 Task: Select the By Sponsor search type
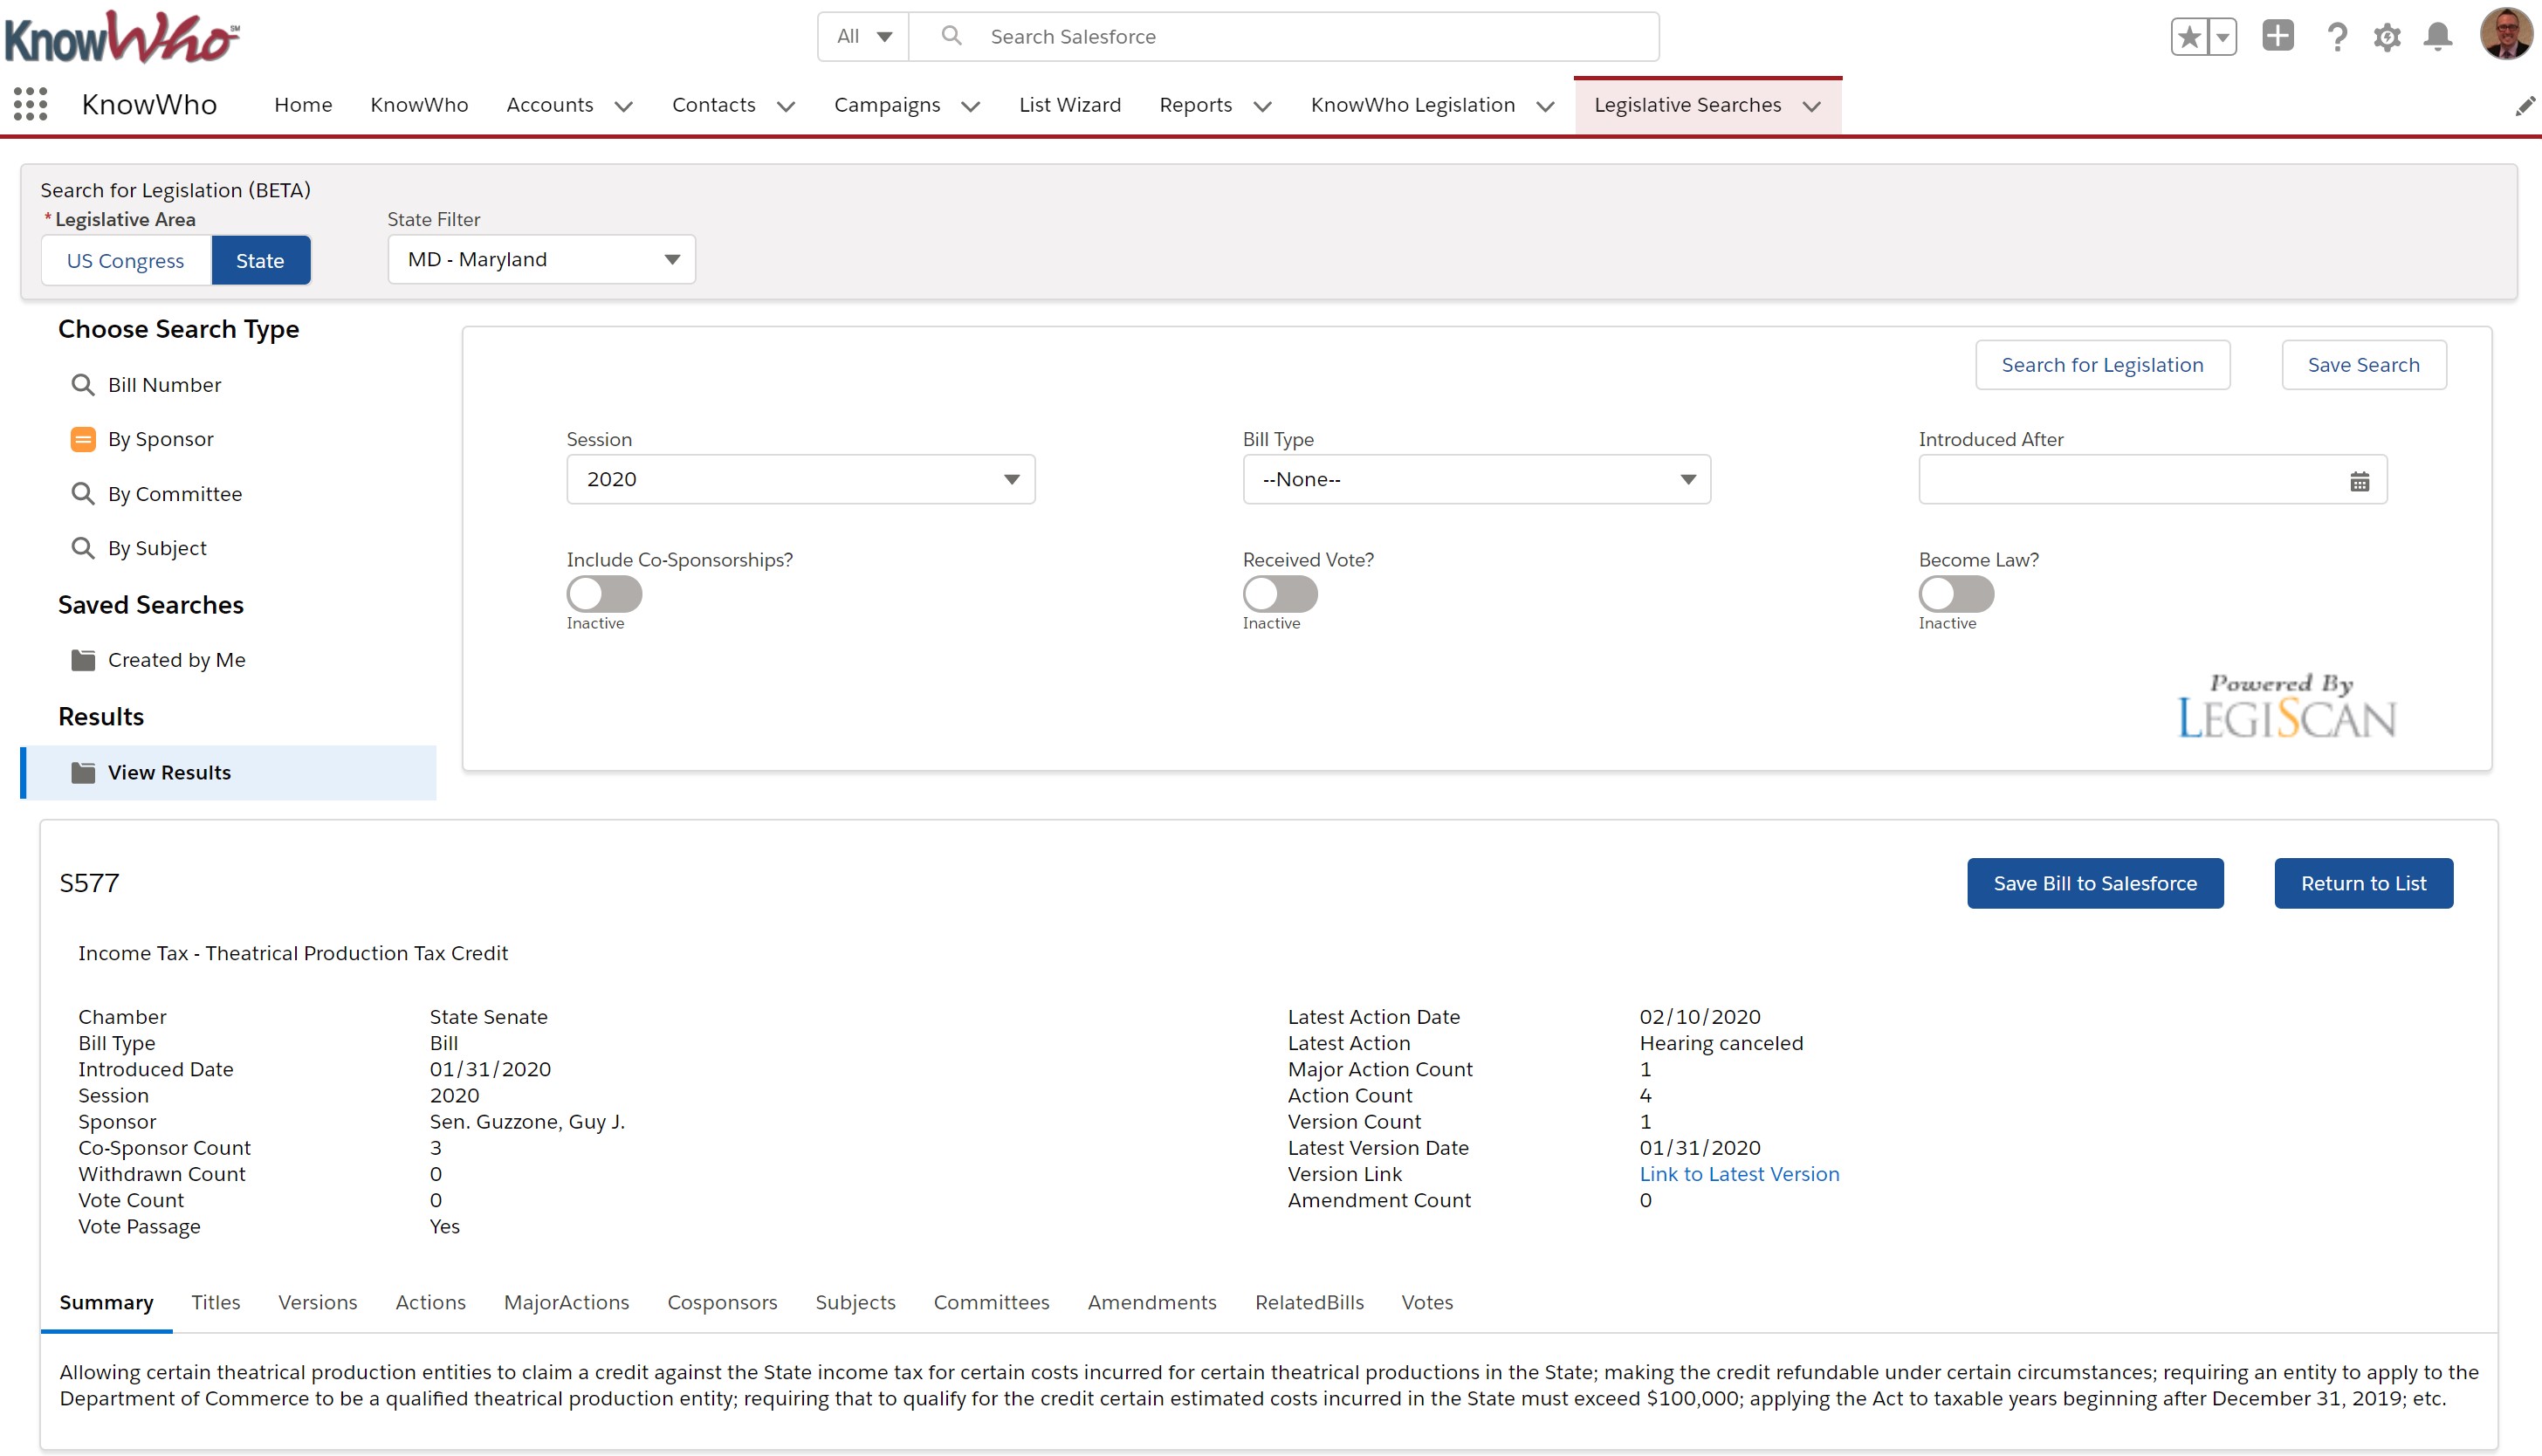[160, 439]
